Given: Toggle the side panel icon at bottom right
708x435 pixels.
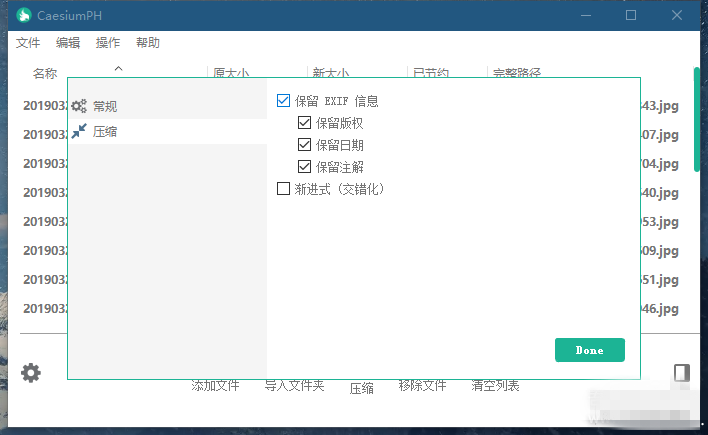Looking at the screenshot, I should click(x=681, y=373).
